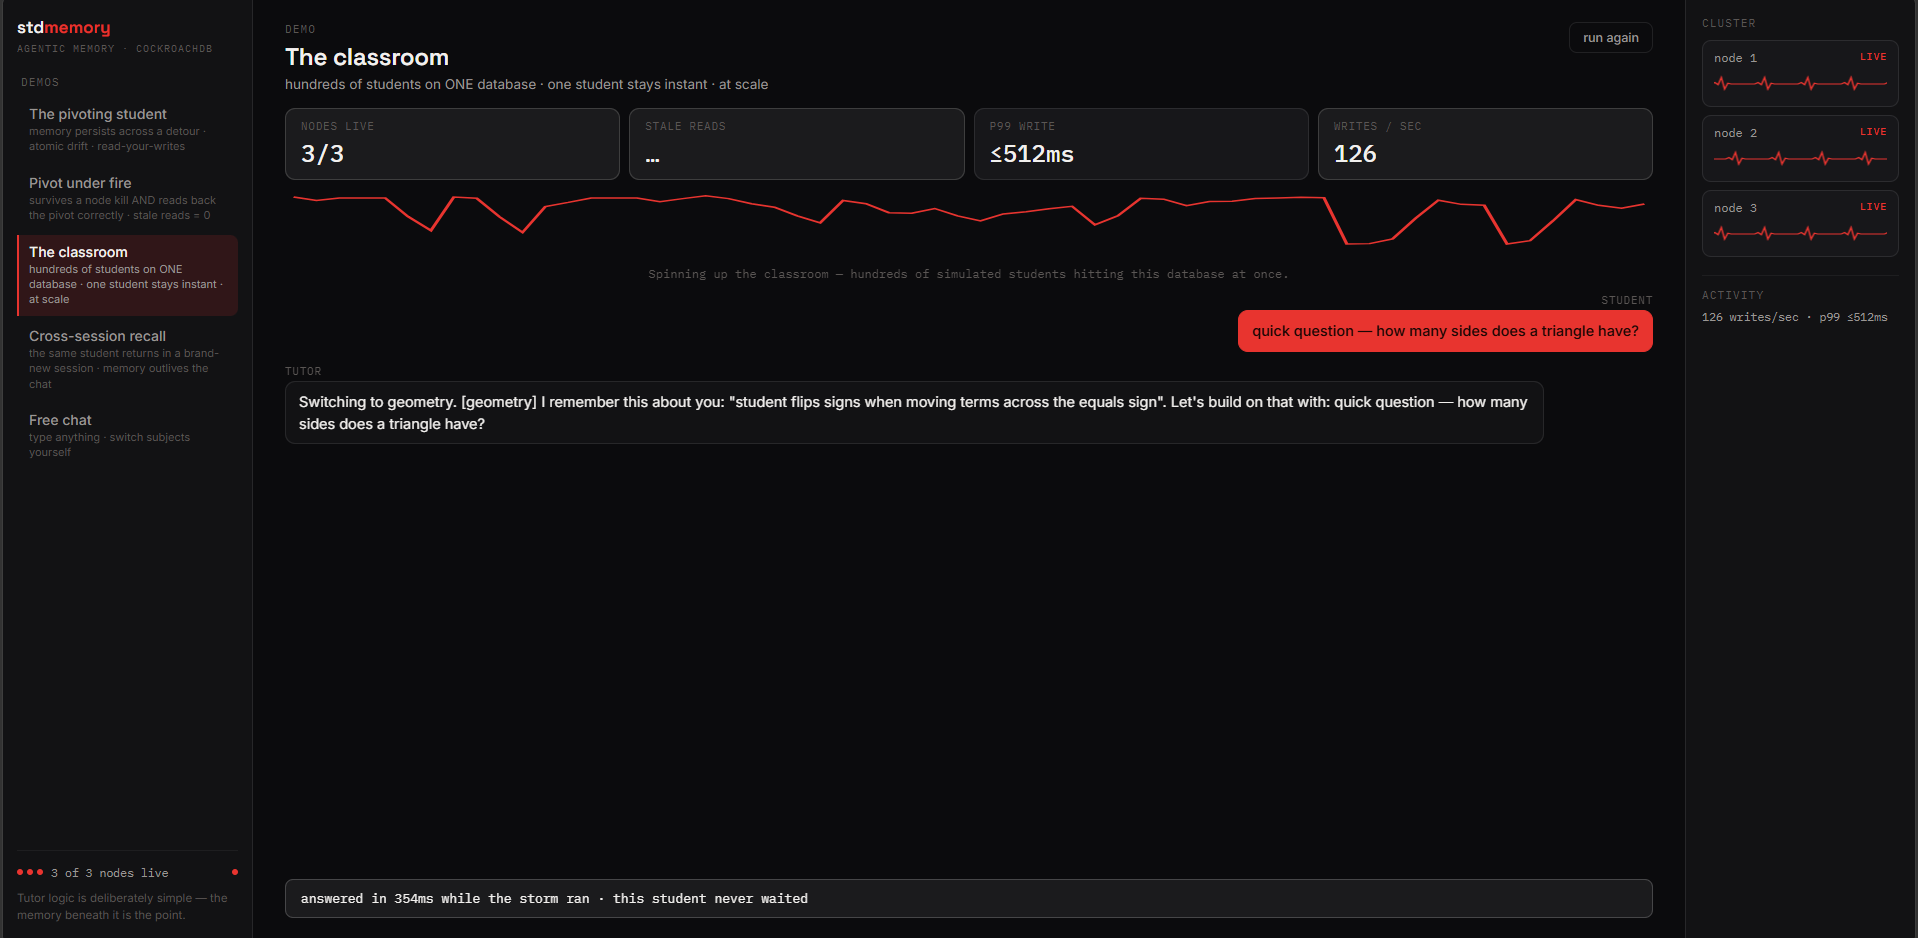Click the CLUSTER panel heading

[x=1729, y=23]
